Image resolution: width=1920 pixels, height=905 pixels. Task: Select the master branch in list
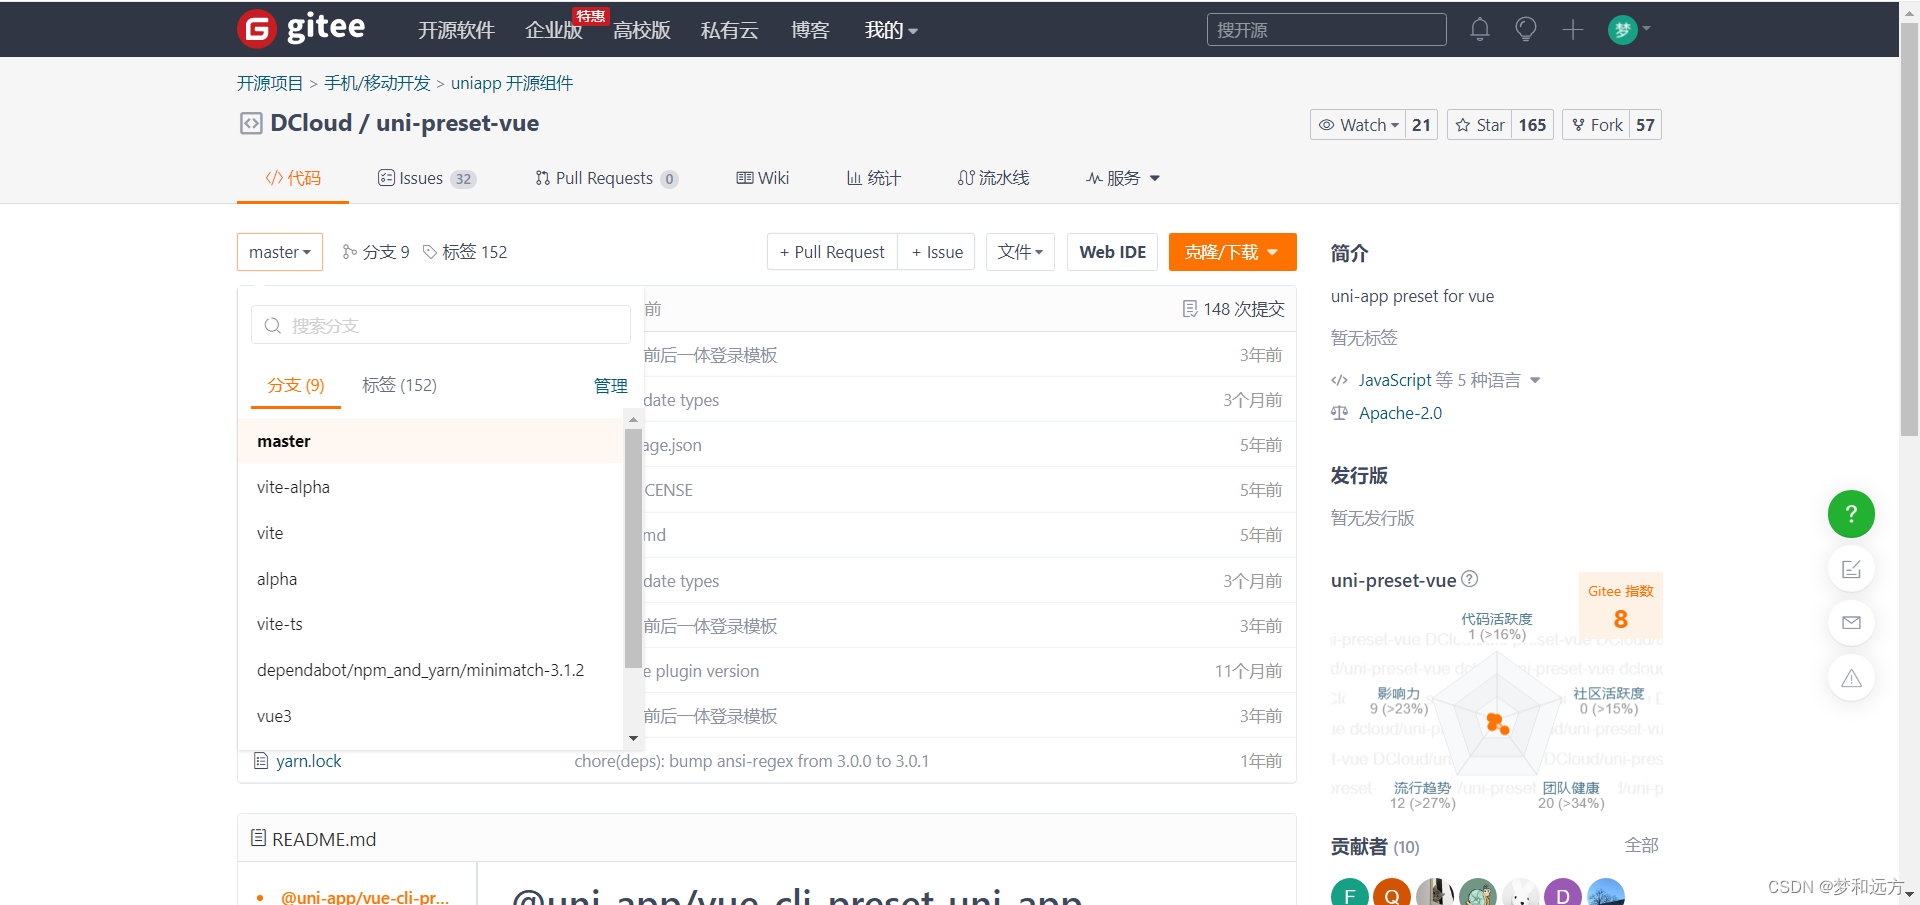click(x=432, y=441)
